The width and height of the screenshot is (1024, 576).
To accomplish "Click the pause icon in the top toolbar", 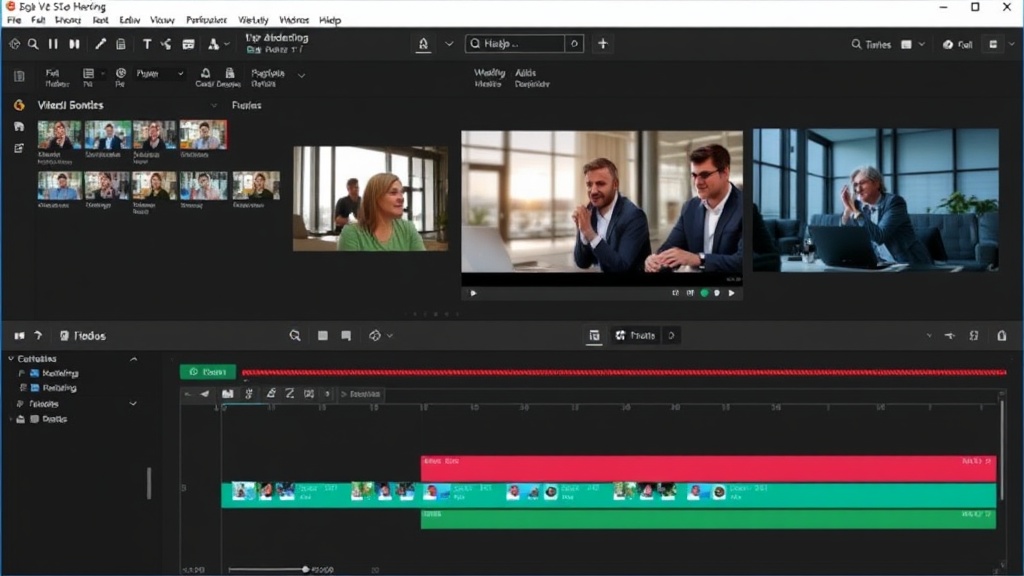I will 53,44.
